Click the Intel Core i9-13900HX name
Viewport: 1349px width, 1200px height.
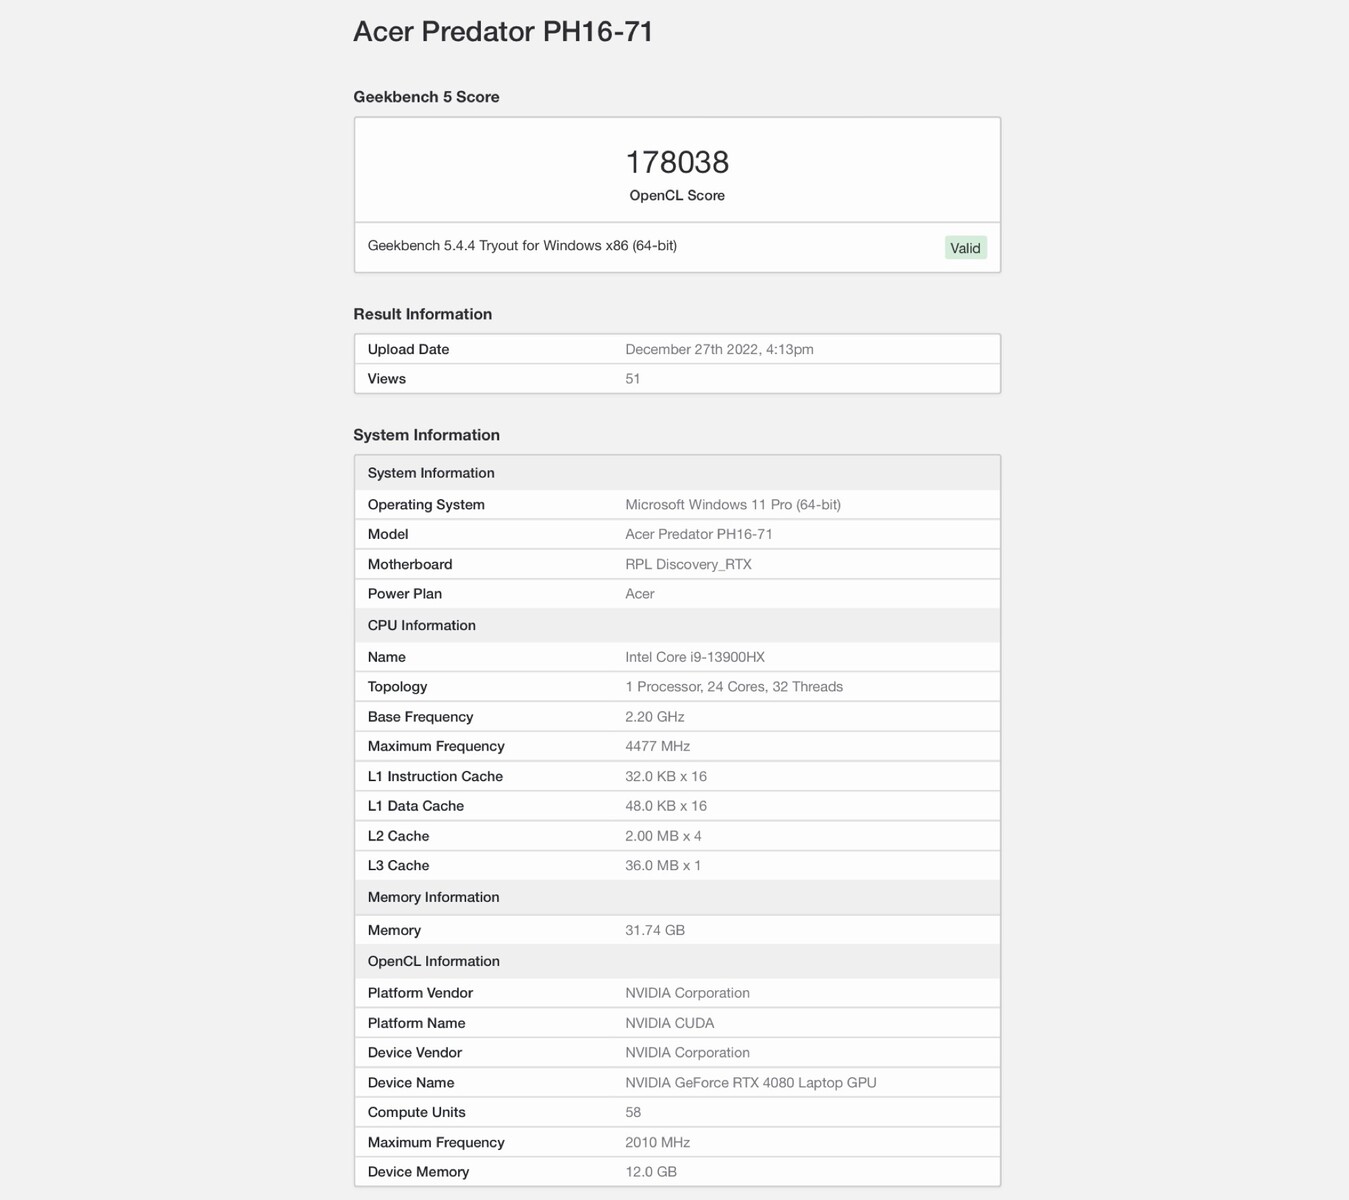click(695, 657)
